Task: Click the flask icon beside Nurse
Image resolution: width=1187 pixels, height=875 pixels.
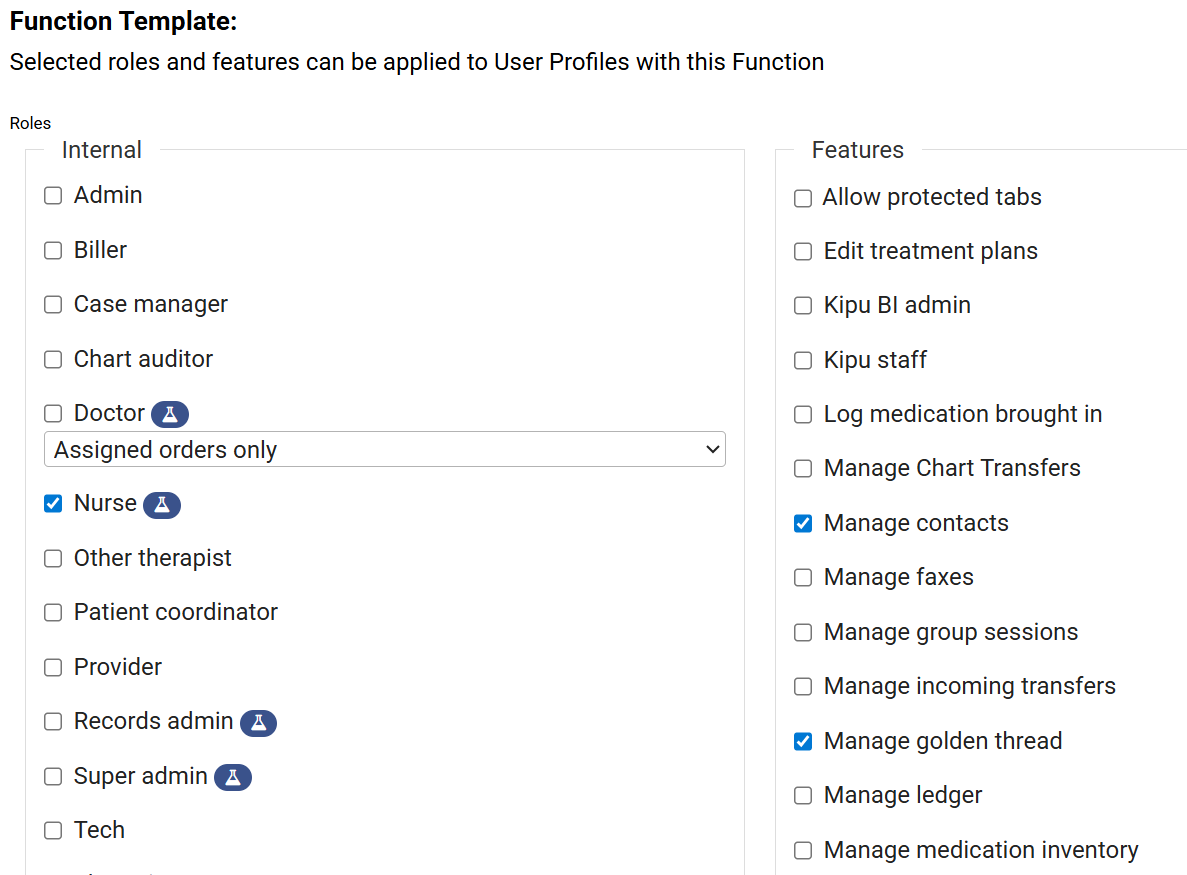Action: pos(162,505)
